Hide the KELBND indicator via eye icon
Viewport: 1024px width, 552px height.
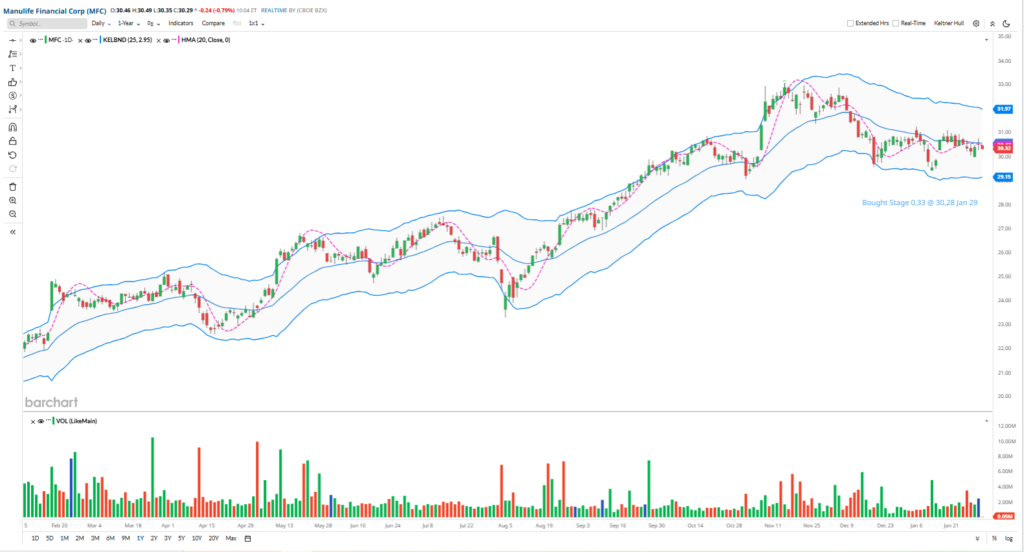(89, 40)
